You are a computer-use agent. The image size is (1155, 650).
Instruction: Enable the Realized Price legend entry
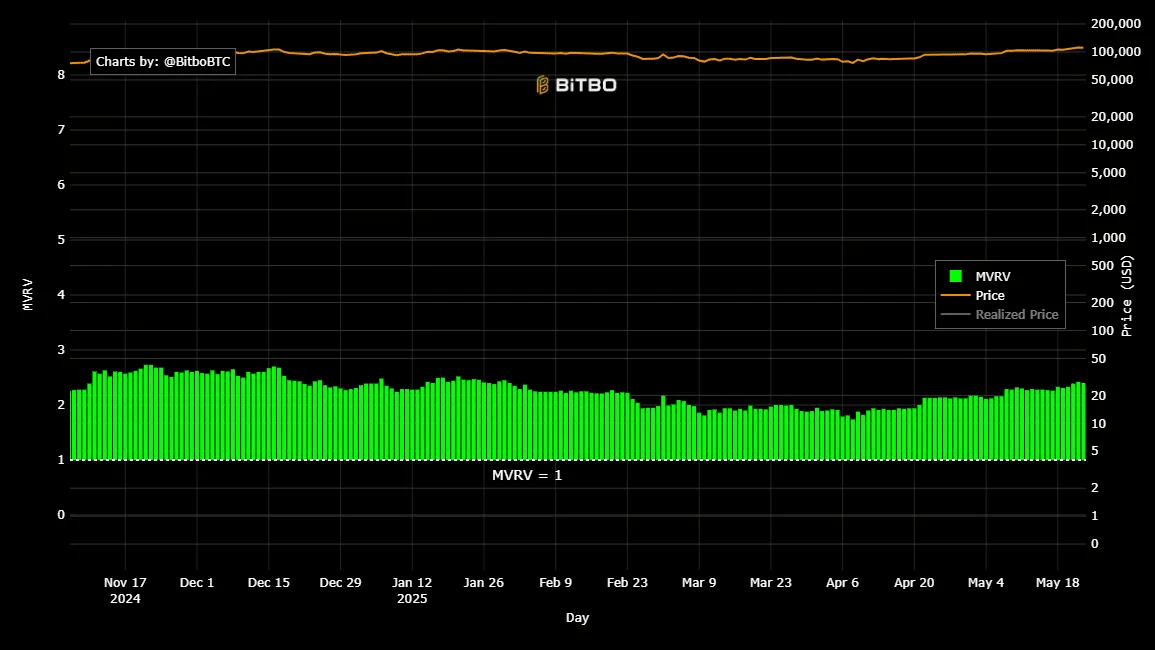[x=1017, y=315]
